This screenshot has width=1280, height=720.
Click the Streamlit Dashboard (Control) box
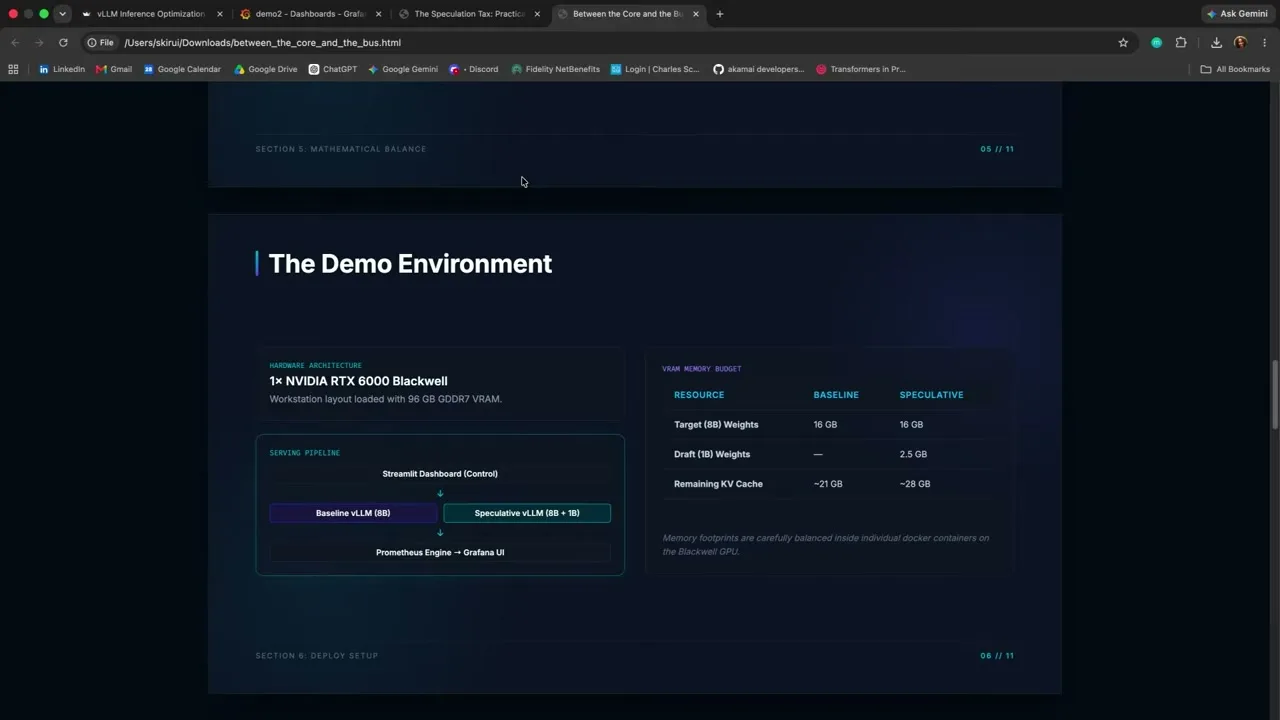(x=440, y=474)
